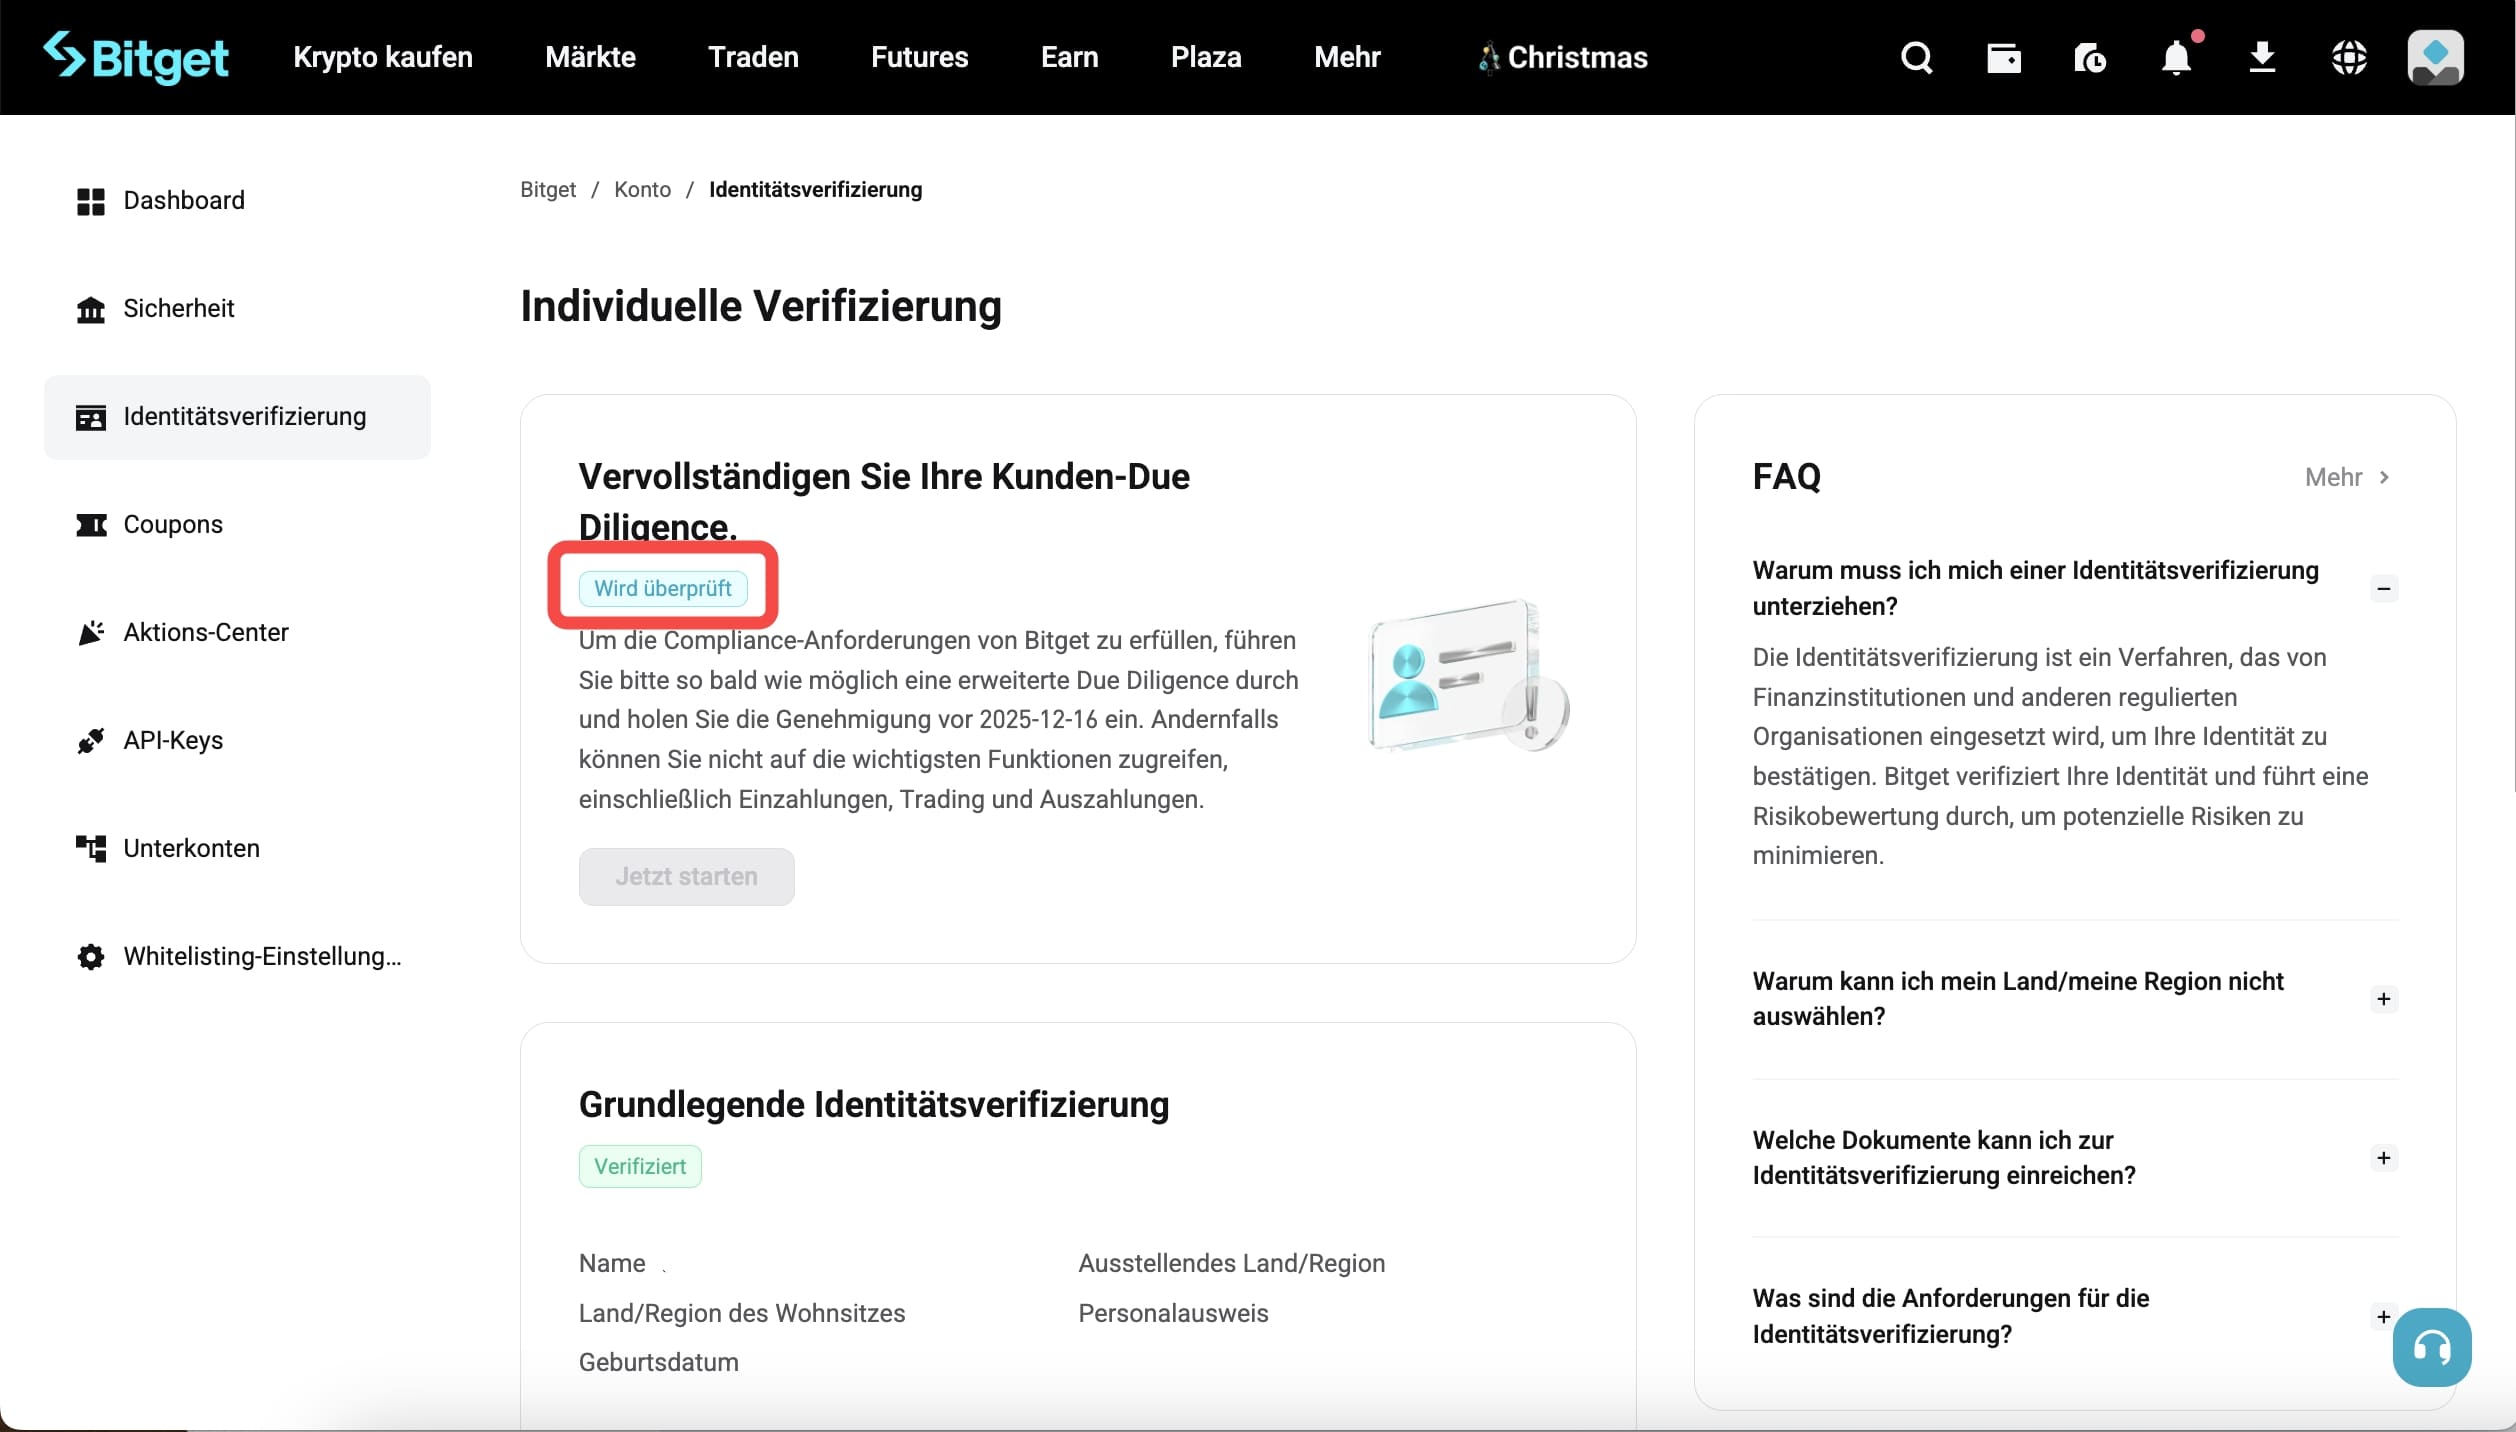Viewport: 2516px width, 1432px height.
Task: Open API-Keys from the sidebar
Action: [172, 741]
